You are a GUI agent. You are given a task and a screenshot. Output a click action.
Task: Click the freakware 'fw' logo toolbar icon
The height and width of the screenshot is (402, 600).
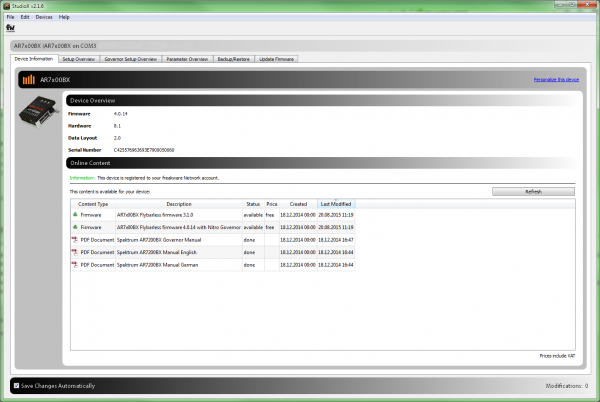point(10,27)
